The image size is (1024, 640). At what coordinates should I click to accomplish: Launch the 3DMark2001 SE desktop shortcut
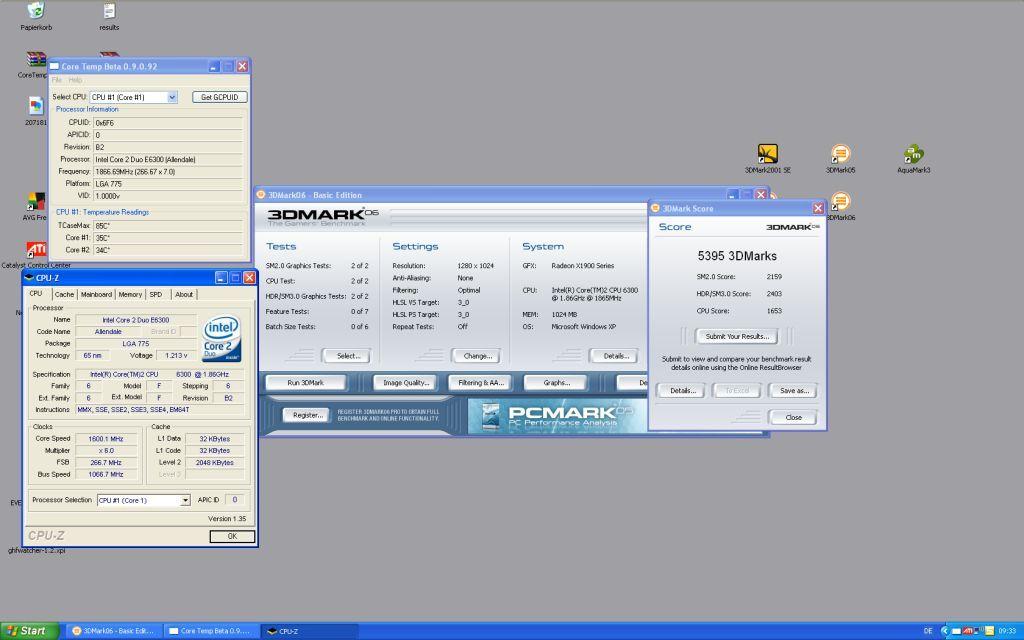pos(767,153)
